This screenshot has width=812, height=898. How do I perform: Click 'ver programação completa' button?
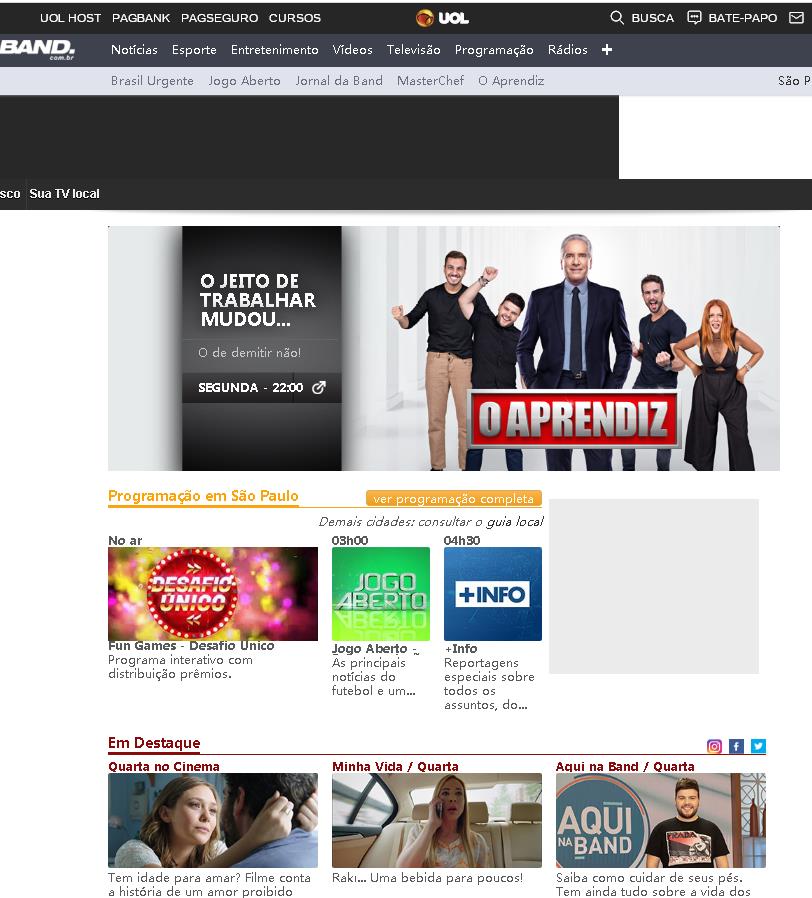point(454,499)
